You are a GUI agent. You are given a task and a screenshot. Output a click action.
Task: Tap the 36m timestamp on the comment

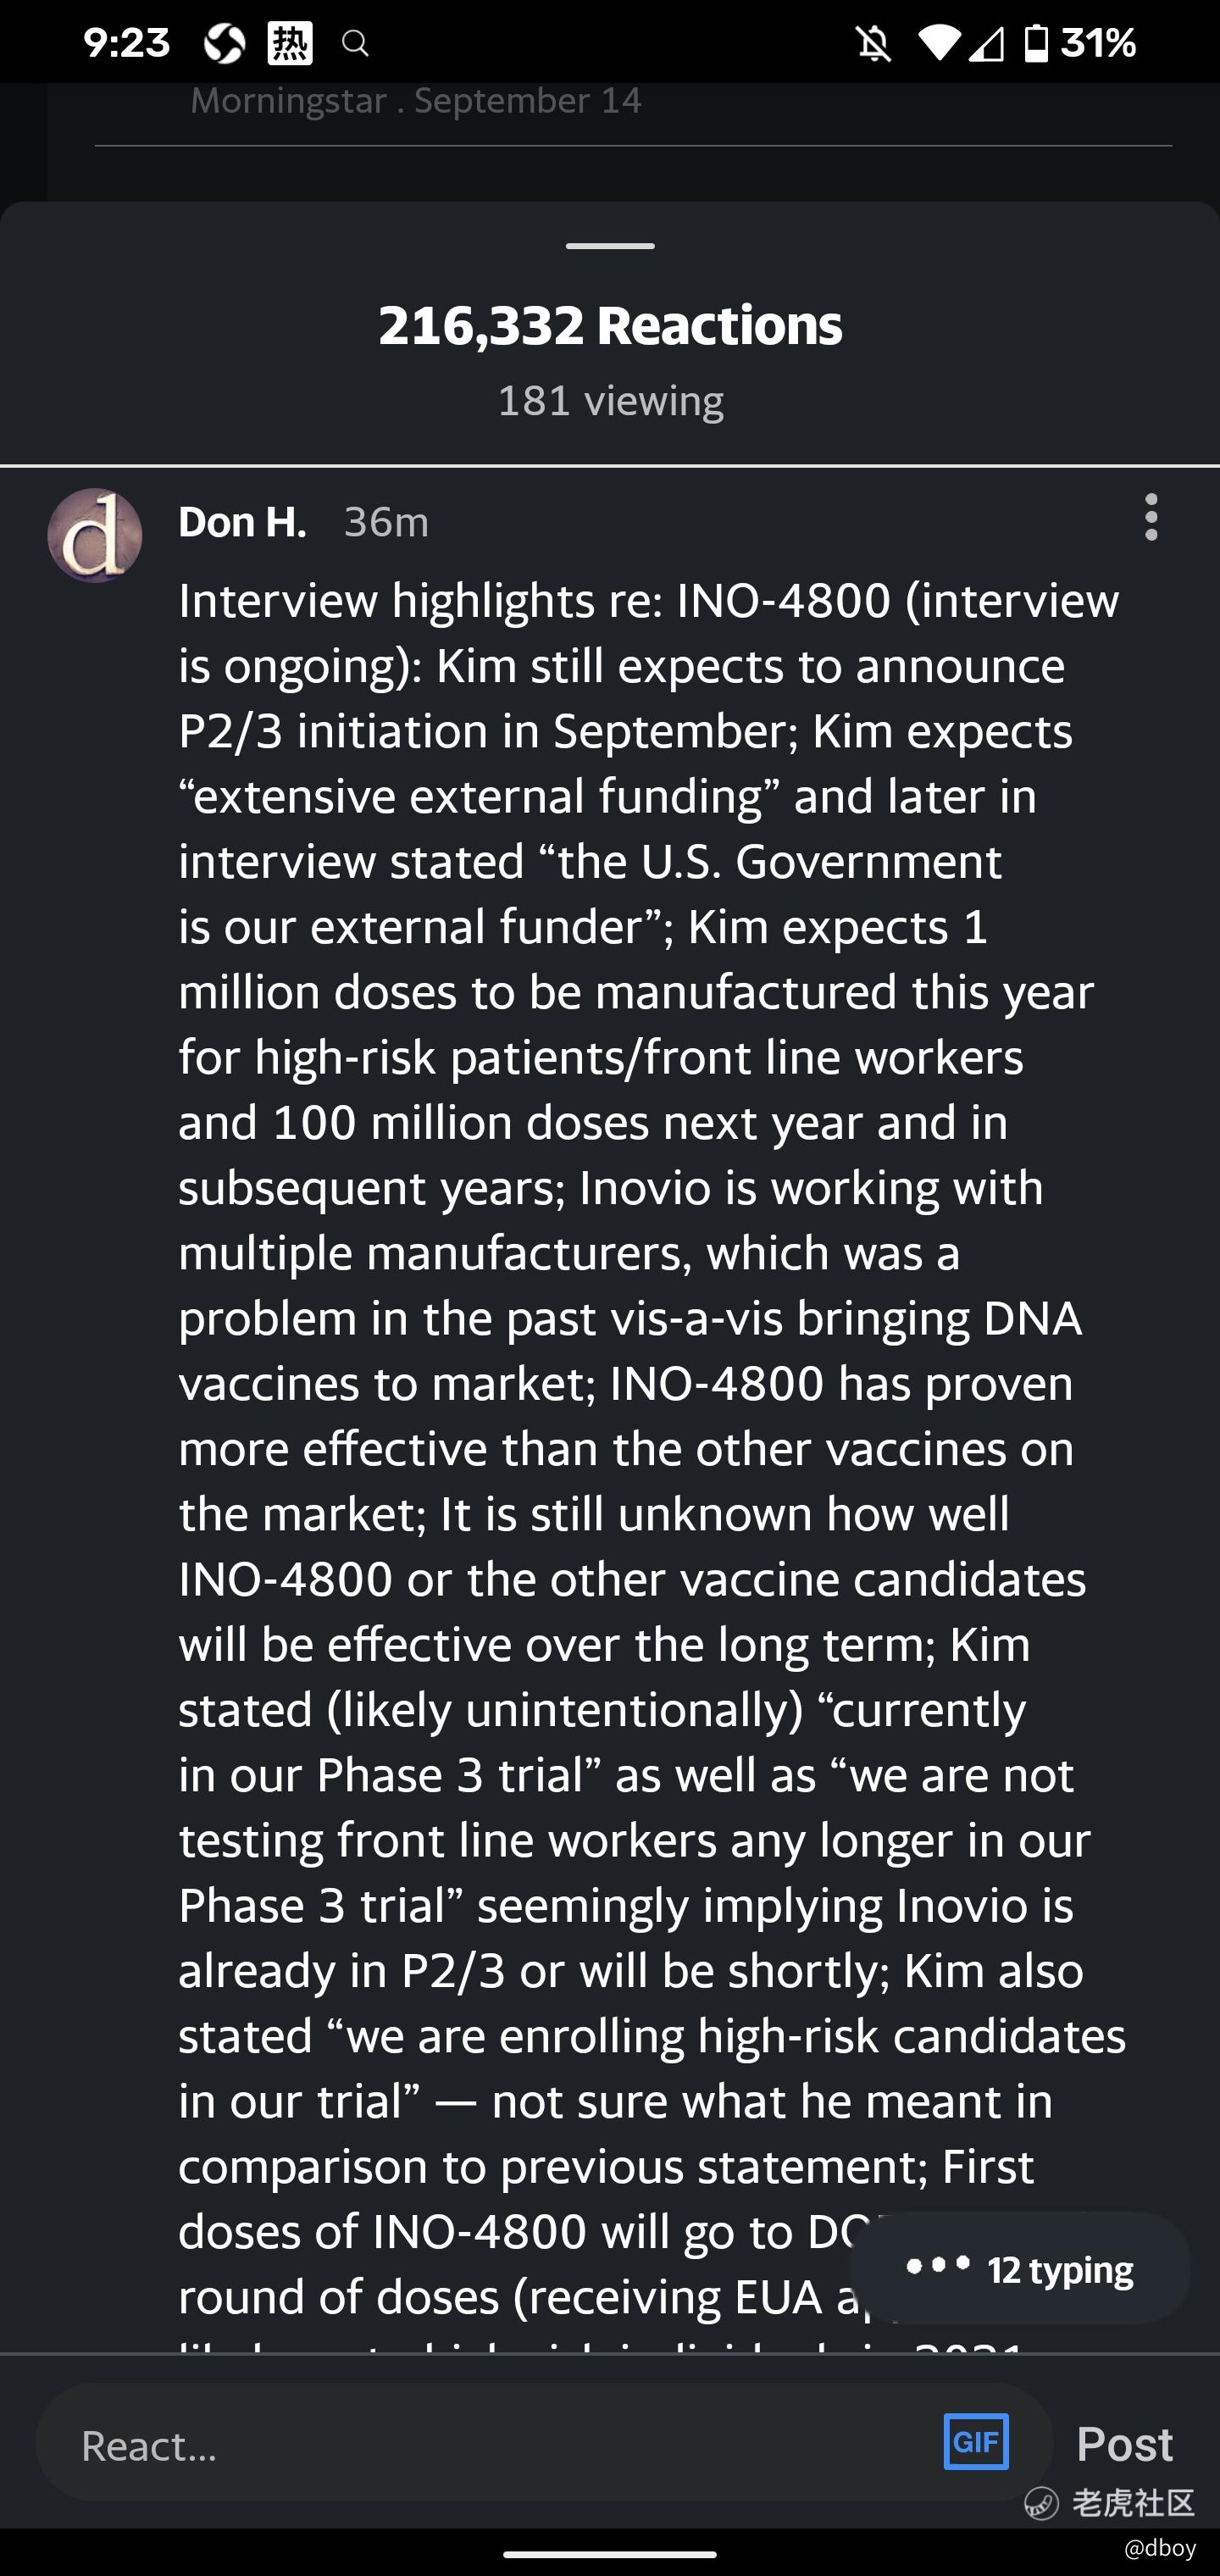tap(386, 522)
